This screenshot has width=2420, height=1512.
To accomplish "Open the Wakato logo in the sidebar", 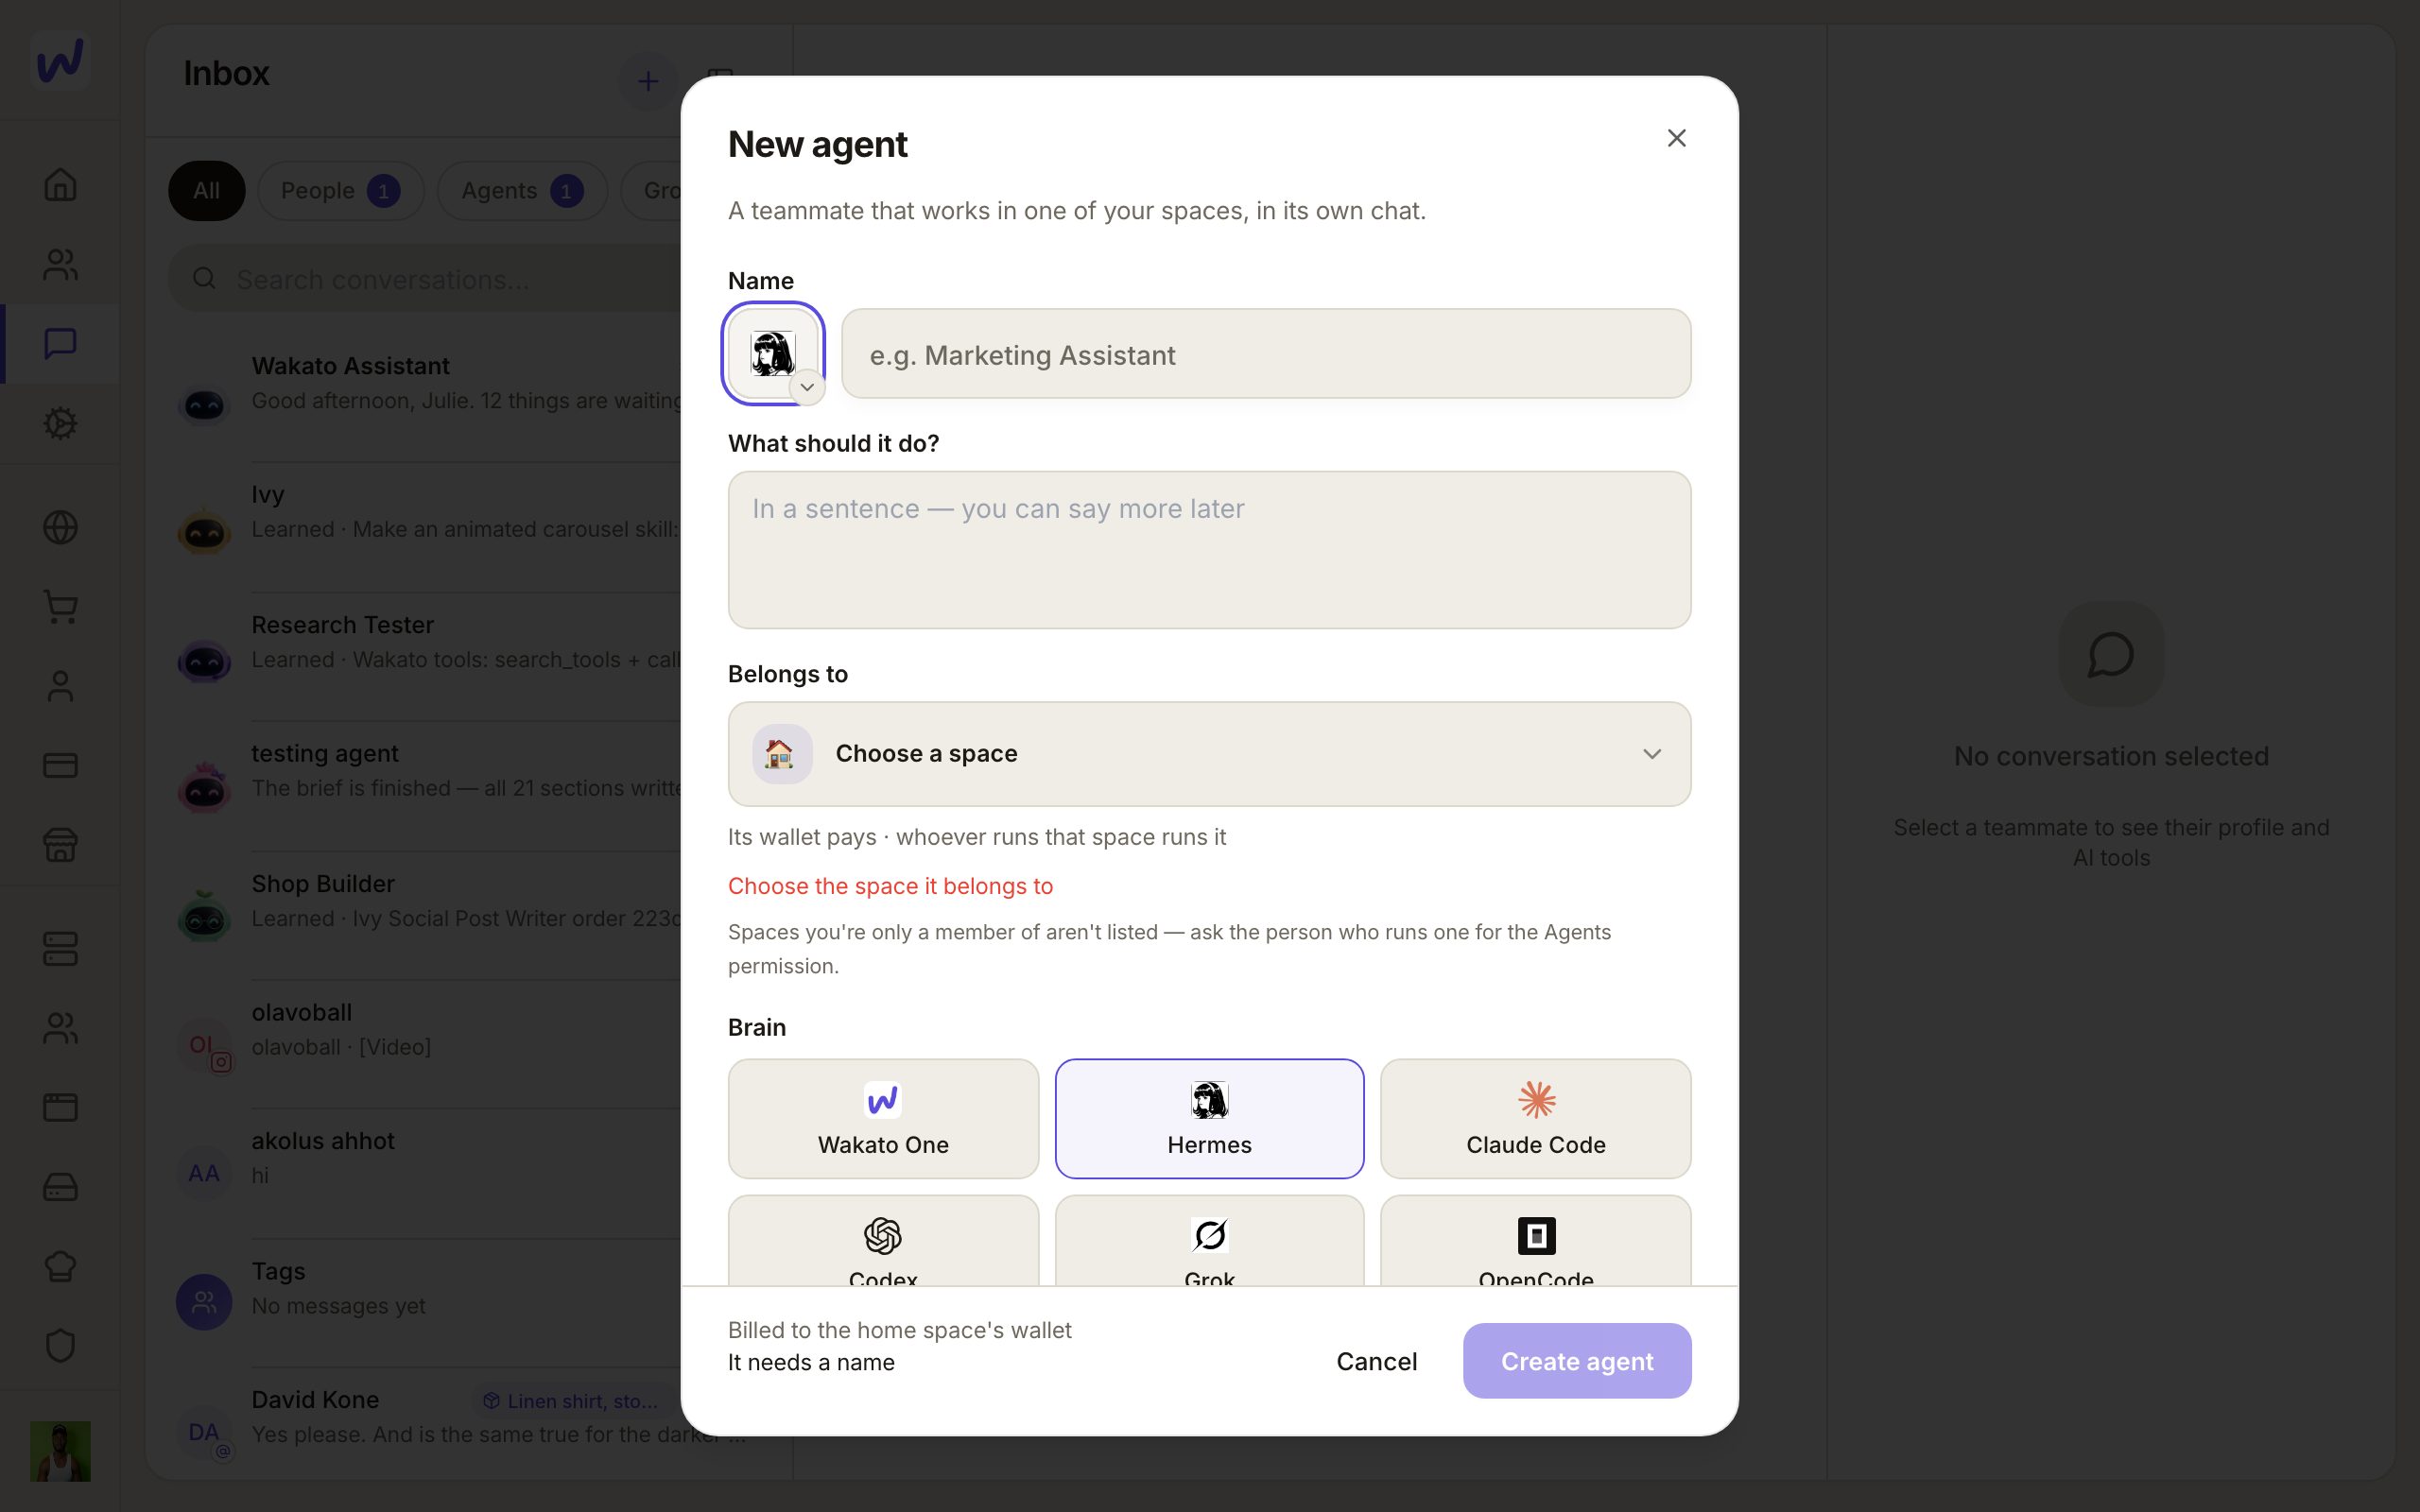I will click(x=60, y=60).
